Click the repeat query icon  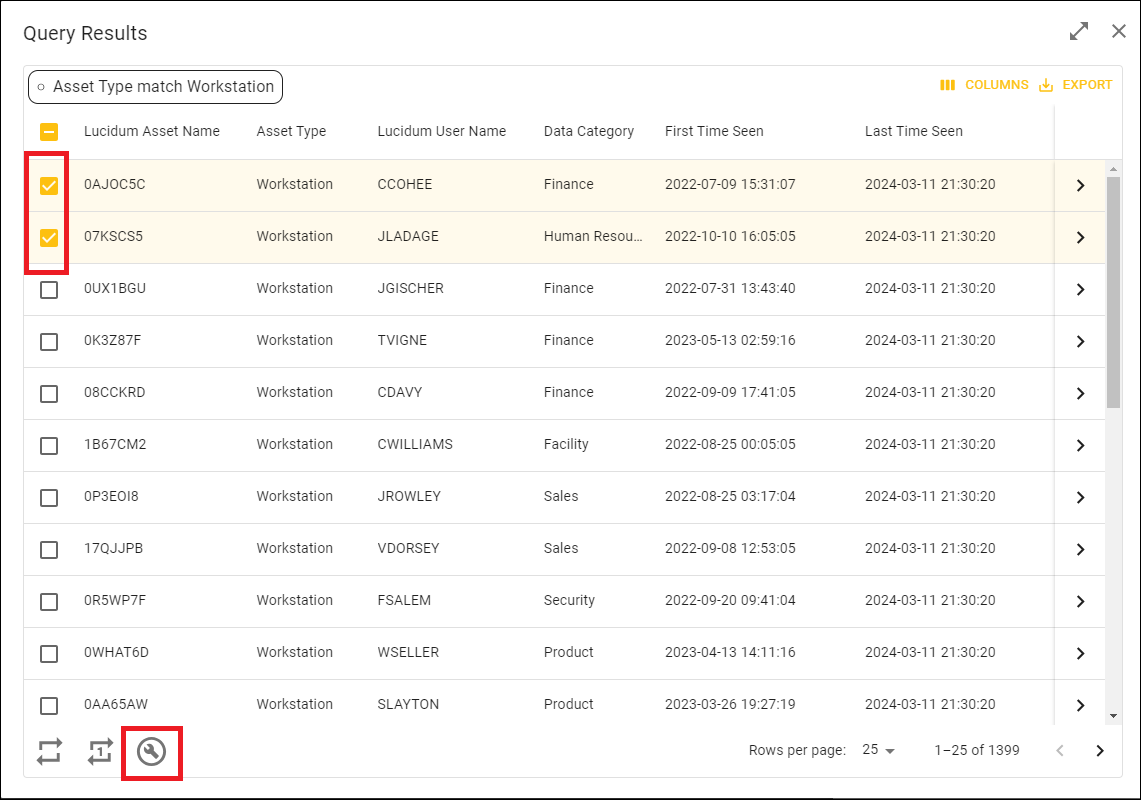(48, 752)
